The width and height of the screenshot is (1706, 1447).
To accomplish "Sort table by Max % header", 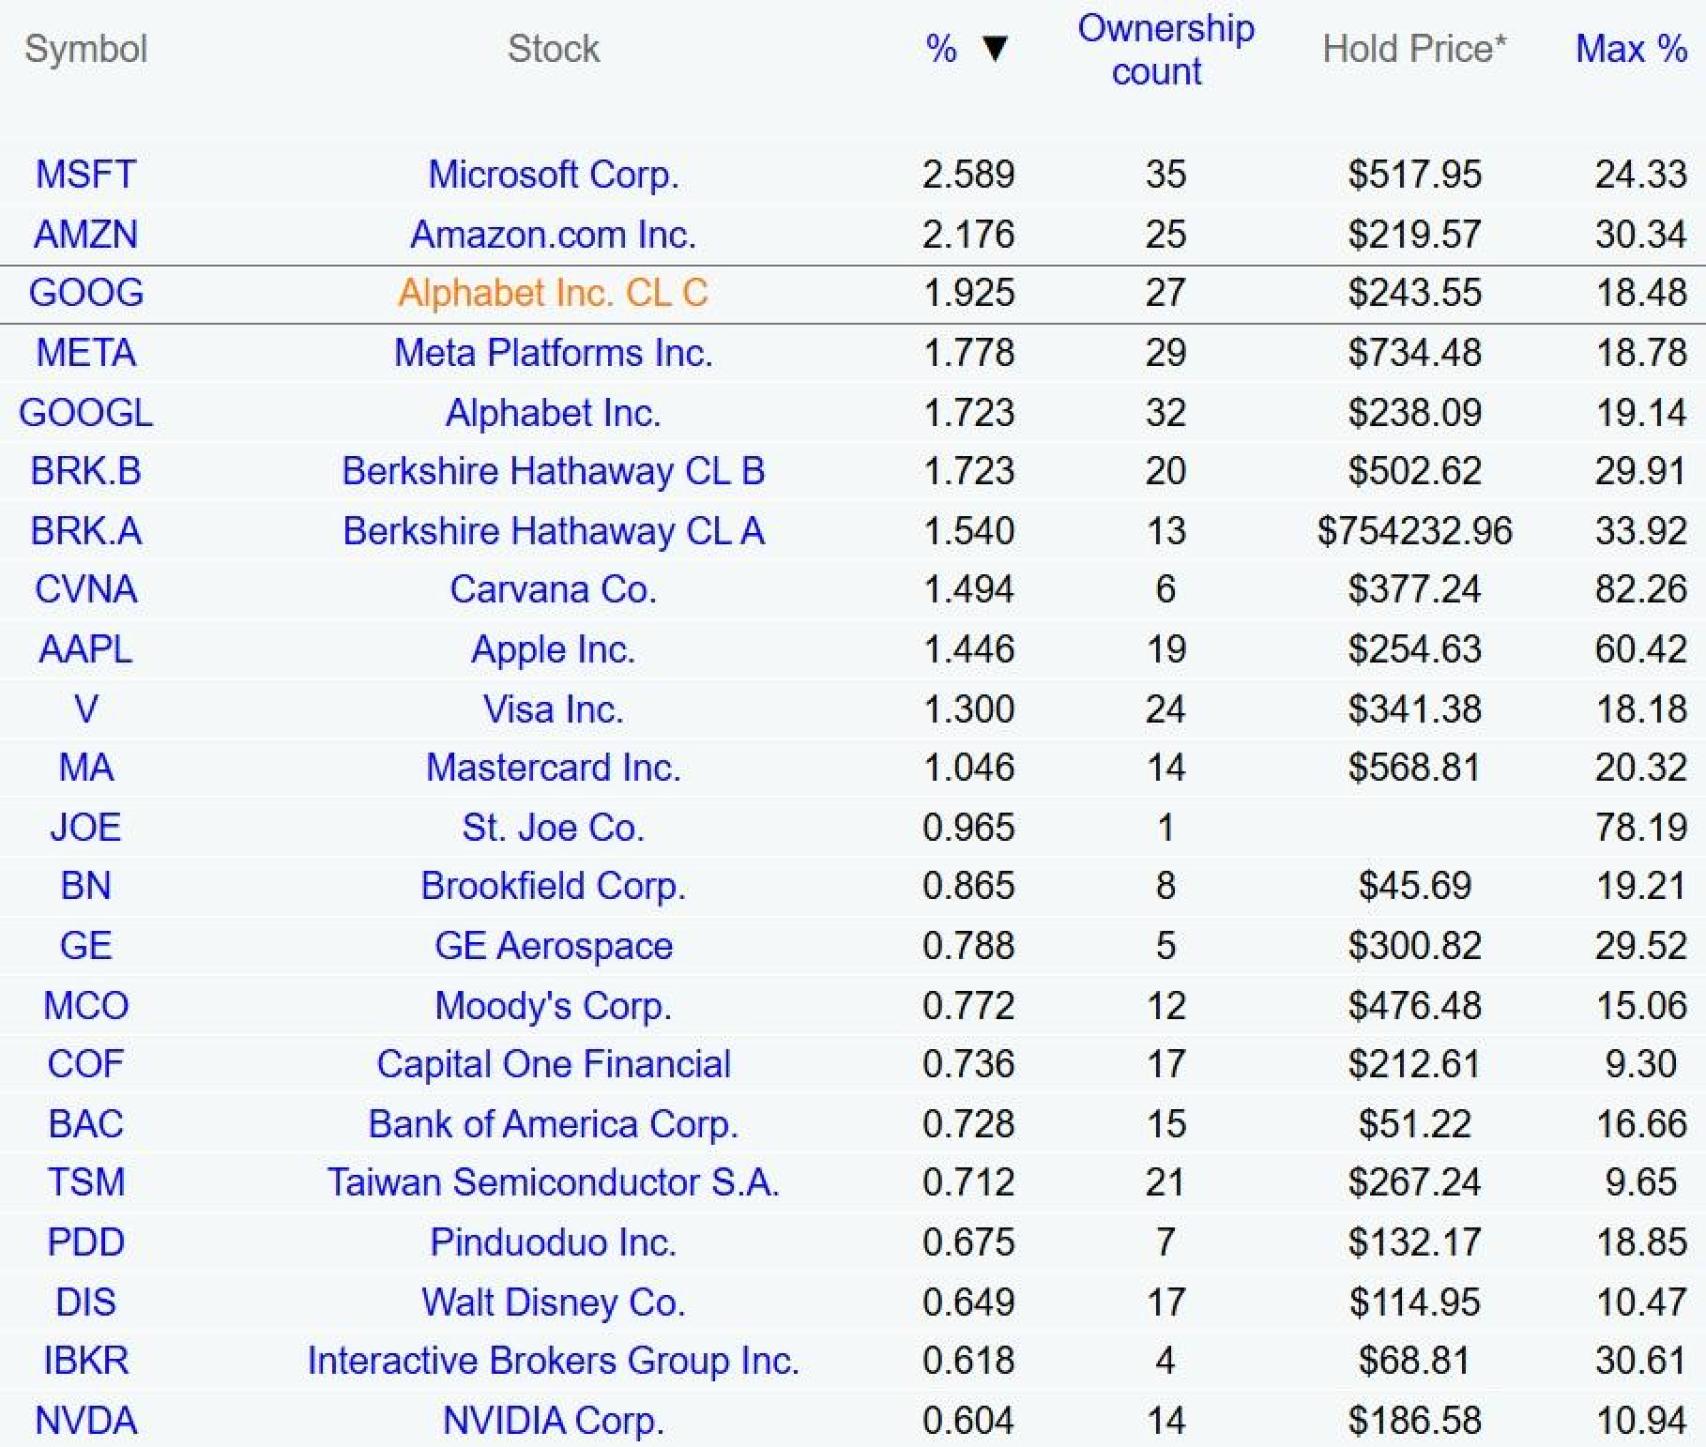I will 1630,48.
